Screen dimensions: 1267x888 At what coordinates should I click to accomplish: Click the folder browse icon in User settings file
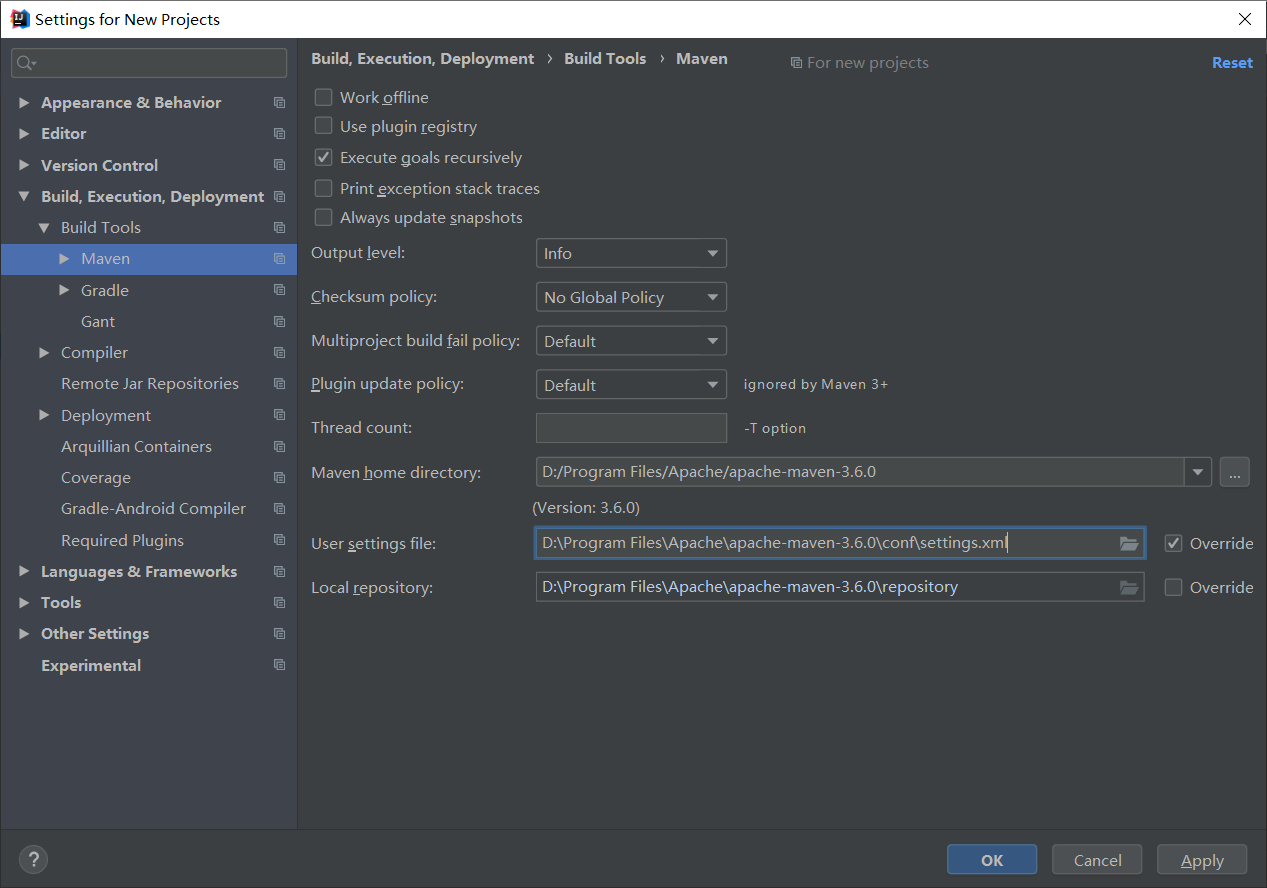[x=1129, y=544]
